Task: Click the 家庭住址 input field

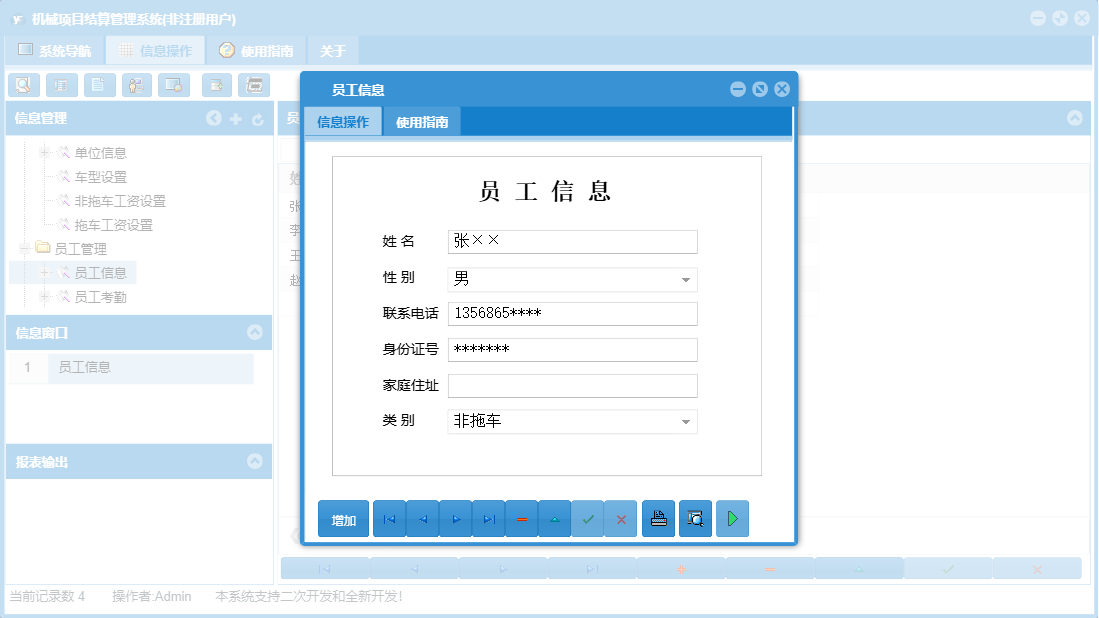Action: (572, 385)
